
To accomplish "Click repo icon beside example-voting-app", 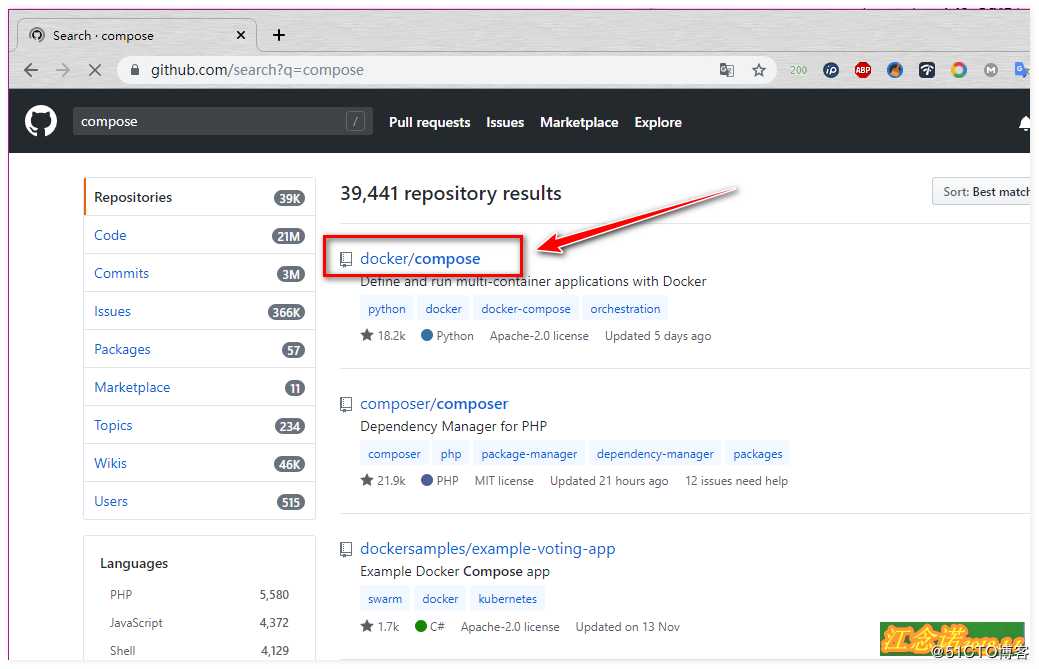I will 346,549.
